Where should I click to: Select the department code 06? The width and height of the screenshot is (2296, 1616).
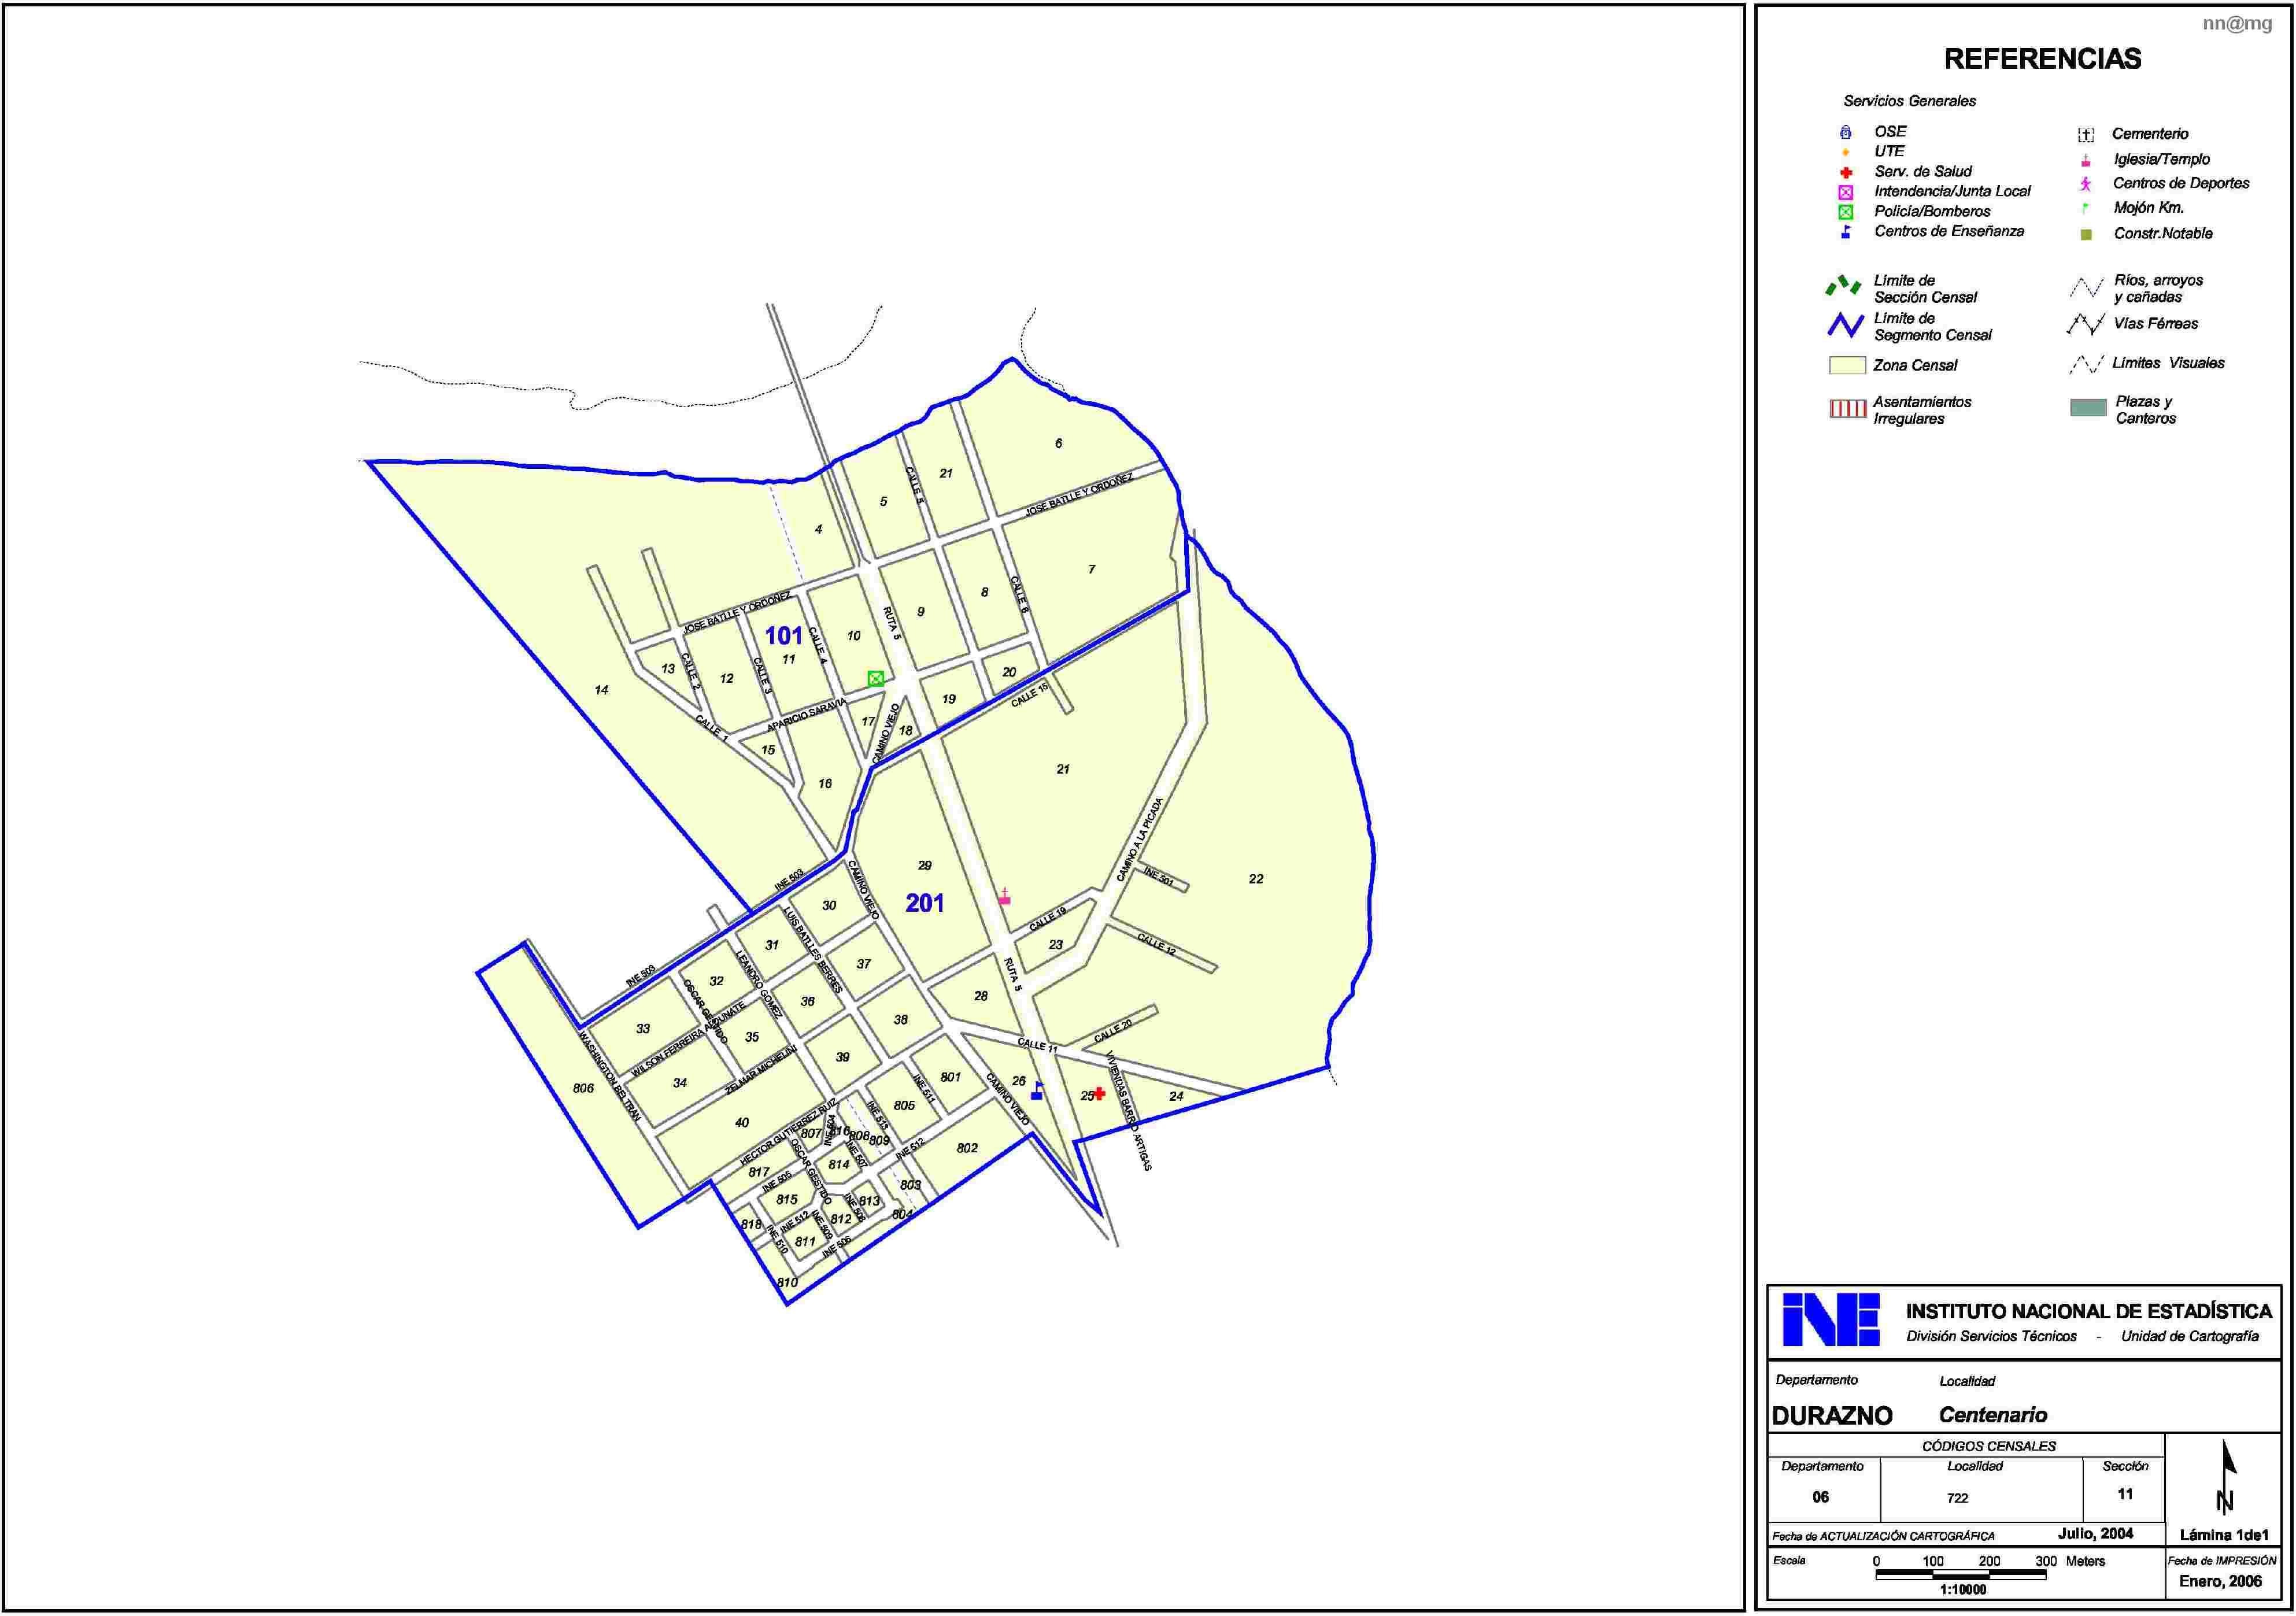click(1821, 1497)
